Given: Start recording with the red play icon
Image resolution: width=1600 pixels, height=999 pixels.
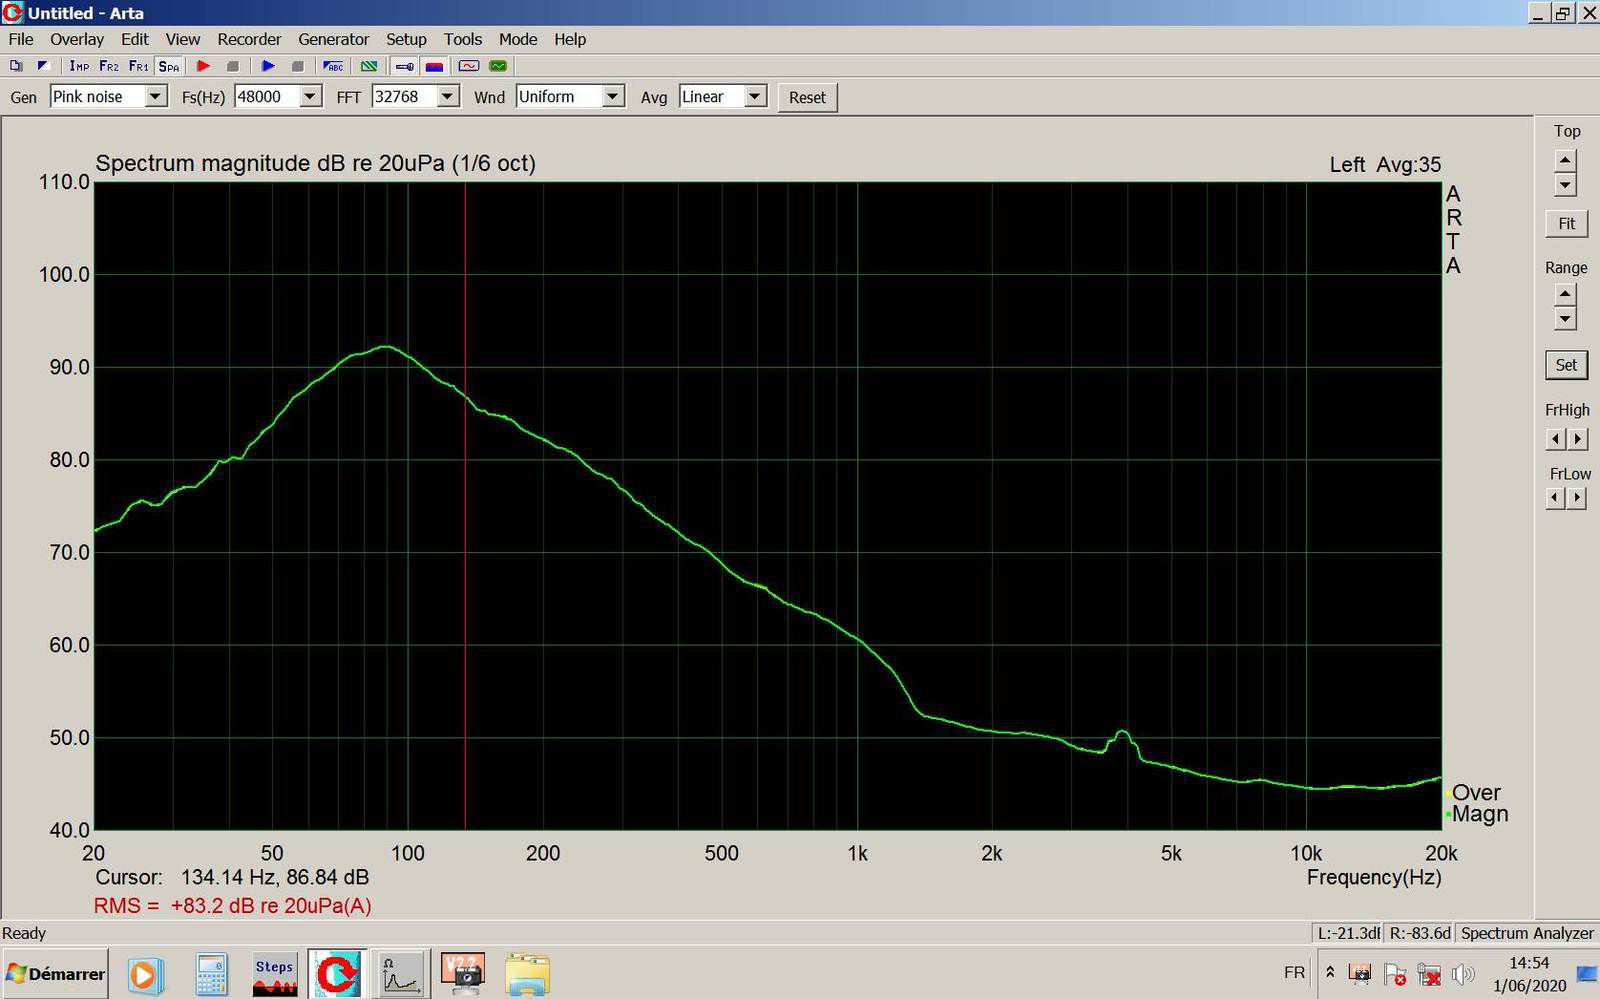Looking at the screenshot, I should click(203, 66).
